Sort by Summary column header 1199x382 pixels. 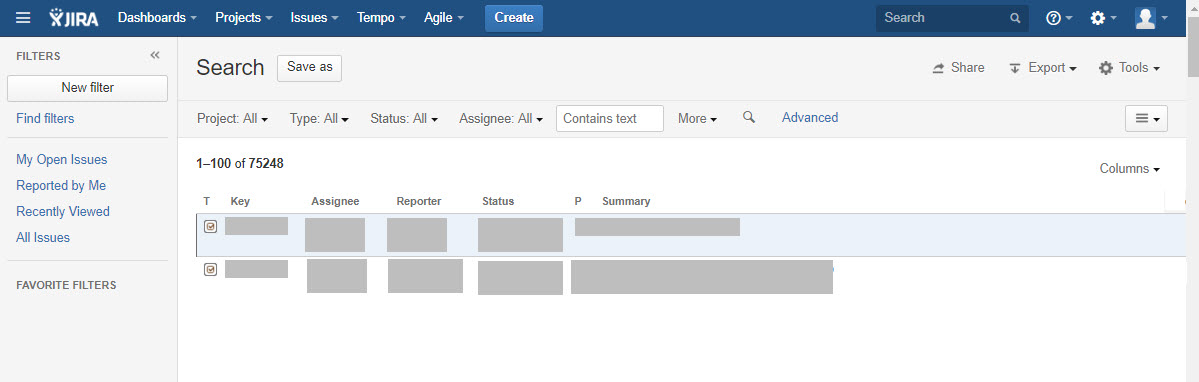click(625, 202)
